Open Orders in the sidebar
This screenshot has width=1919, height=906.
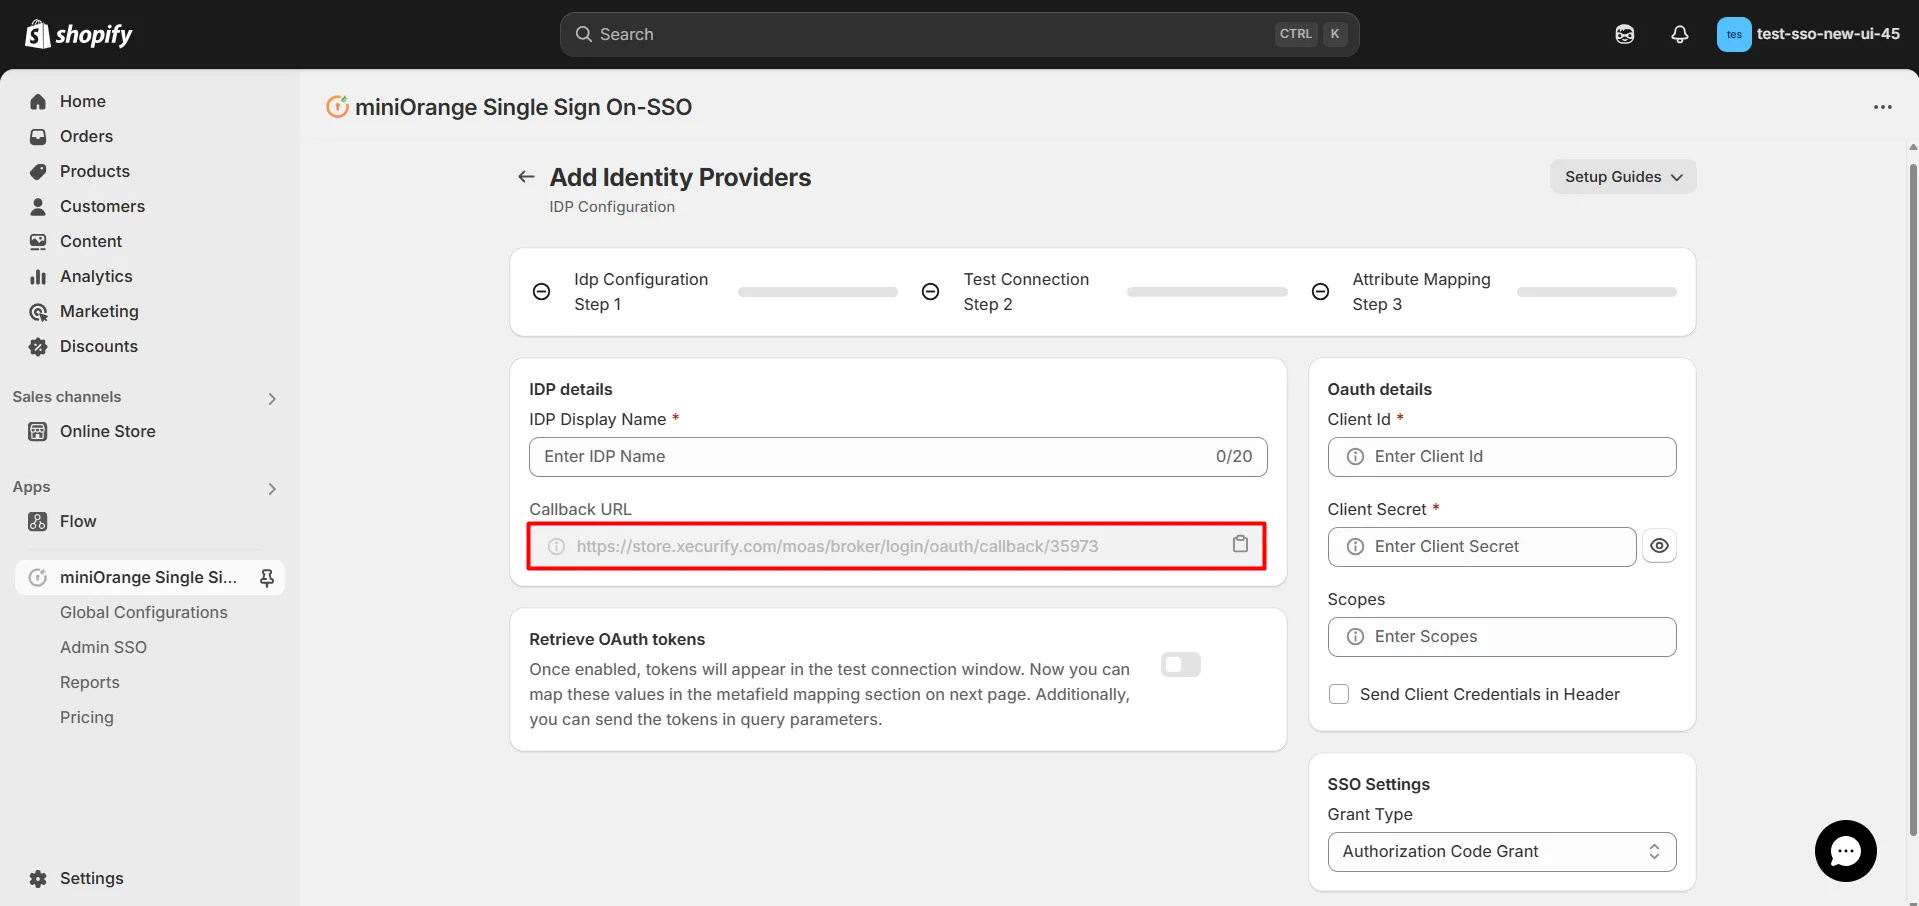86,136
